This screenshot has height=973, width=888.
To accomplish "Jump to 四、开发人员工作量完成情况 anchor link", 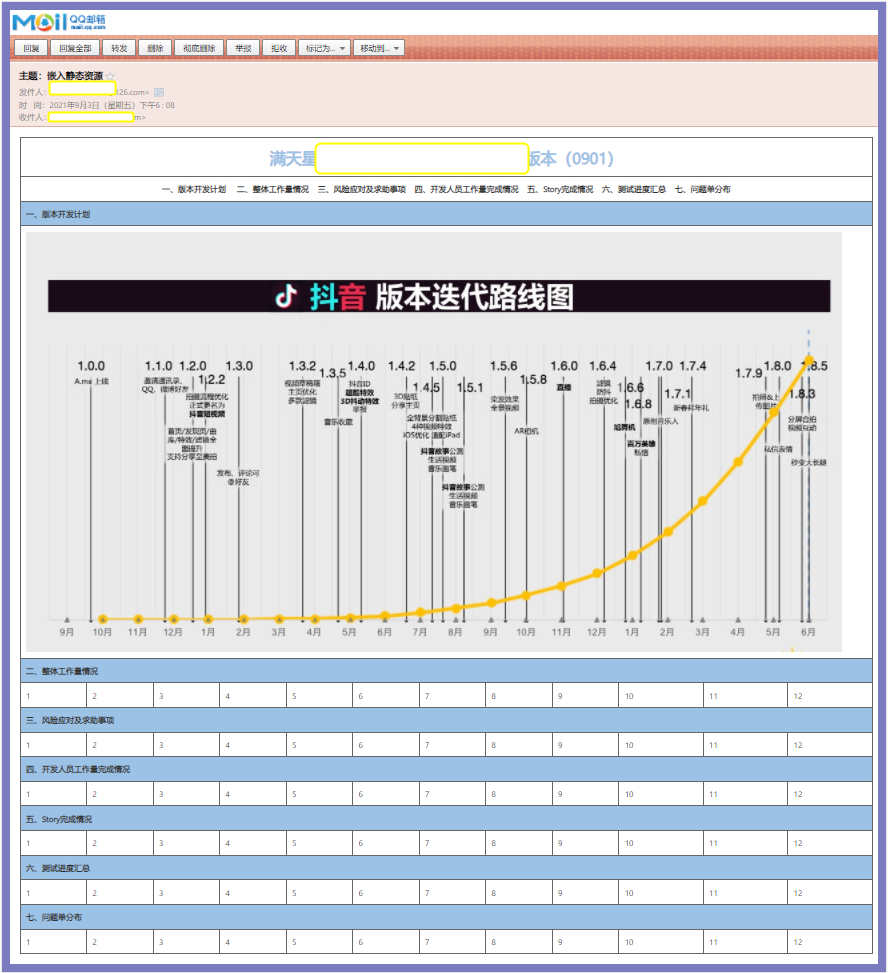I will pyautogui.click(x=467, y=189).
